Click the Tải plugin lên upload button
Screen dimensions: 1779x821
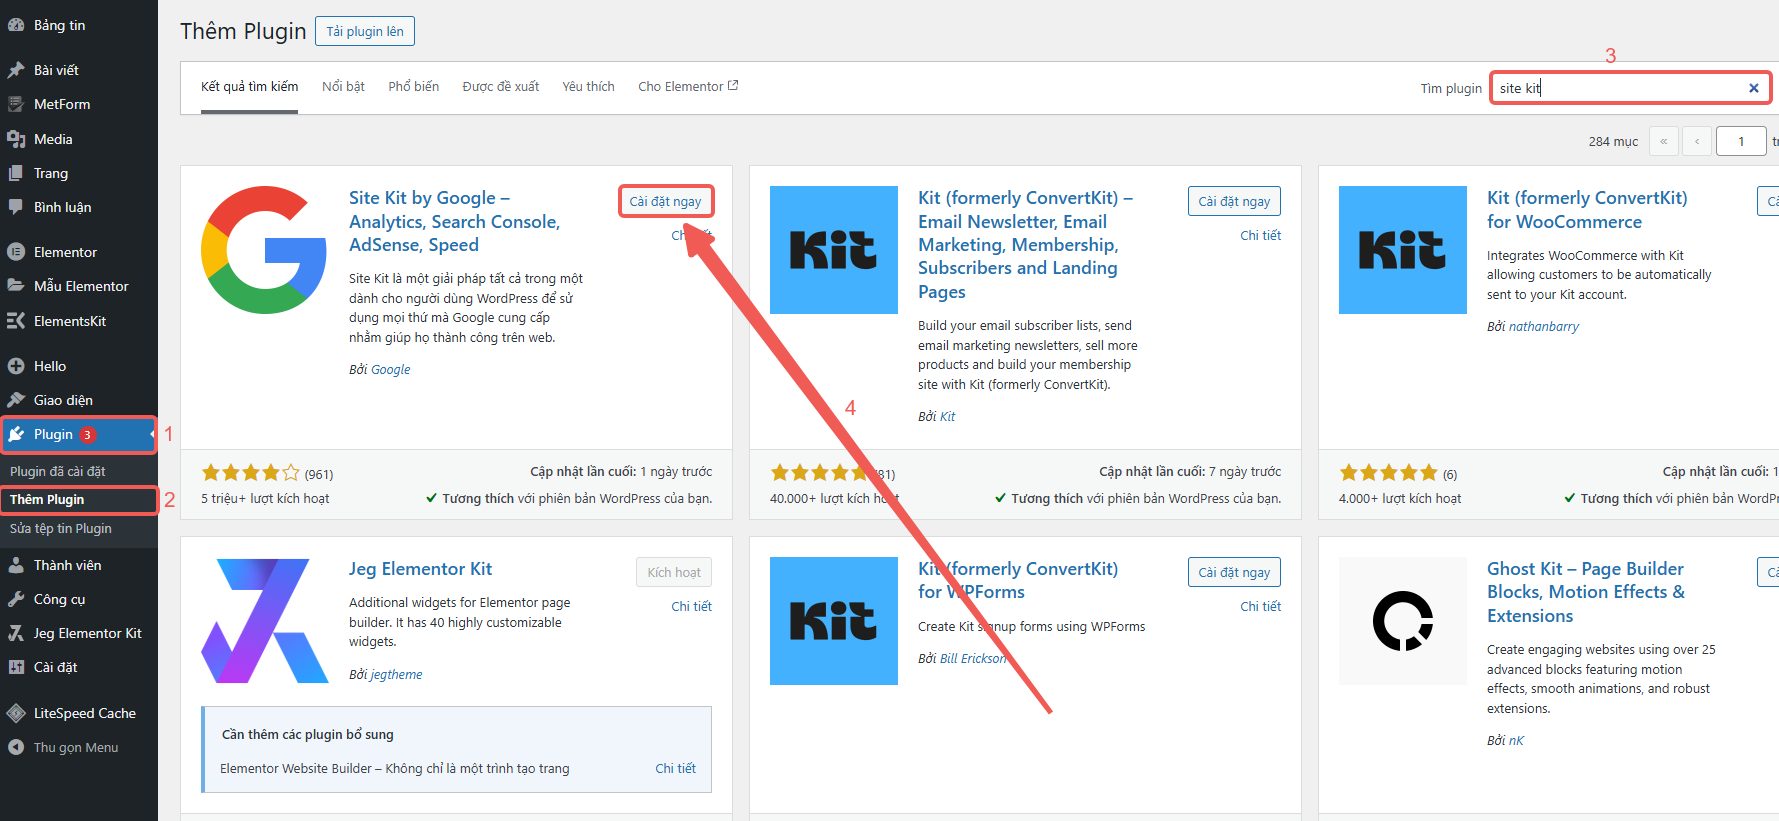click(364, 31)
